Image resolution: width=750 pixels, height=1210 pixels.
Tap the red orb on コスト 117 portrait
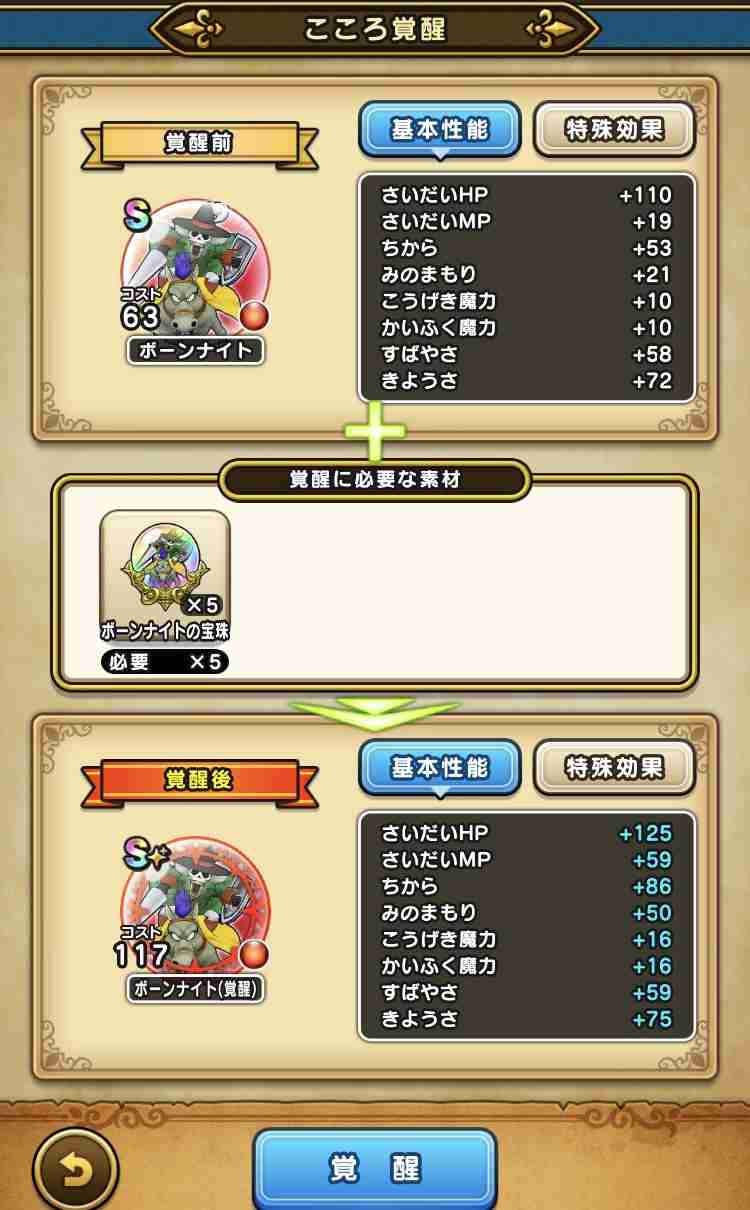(255, 952)
